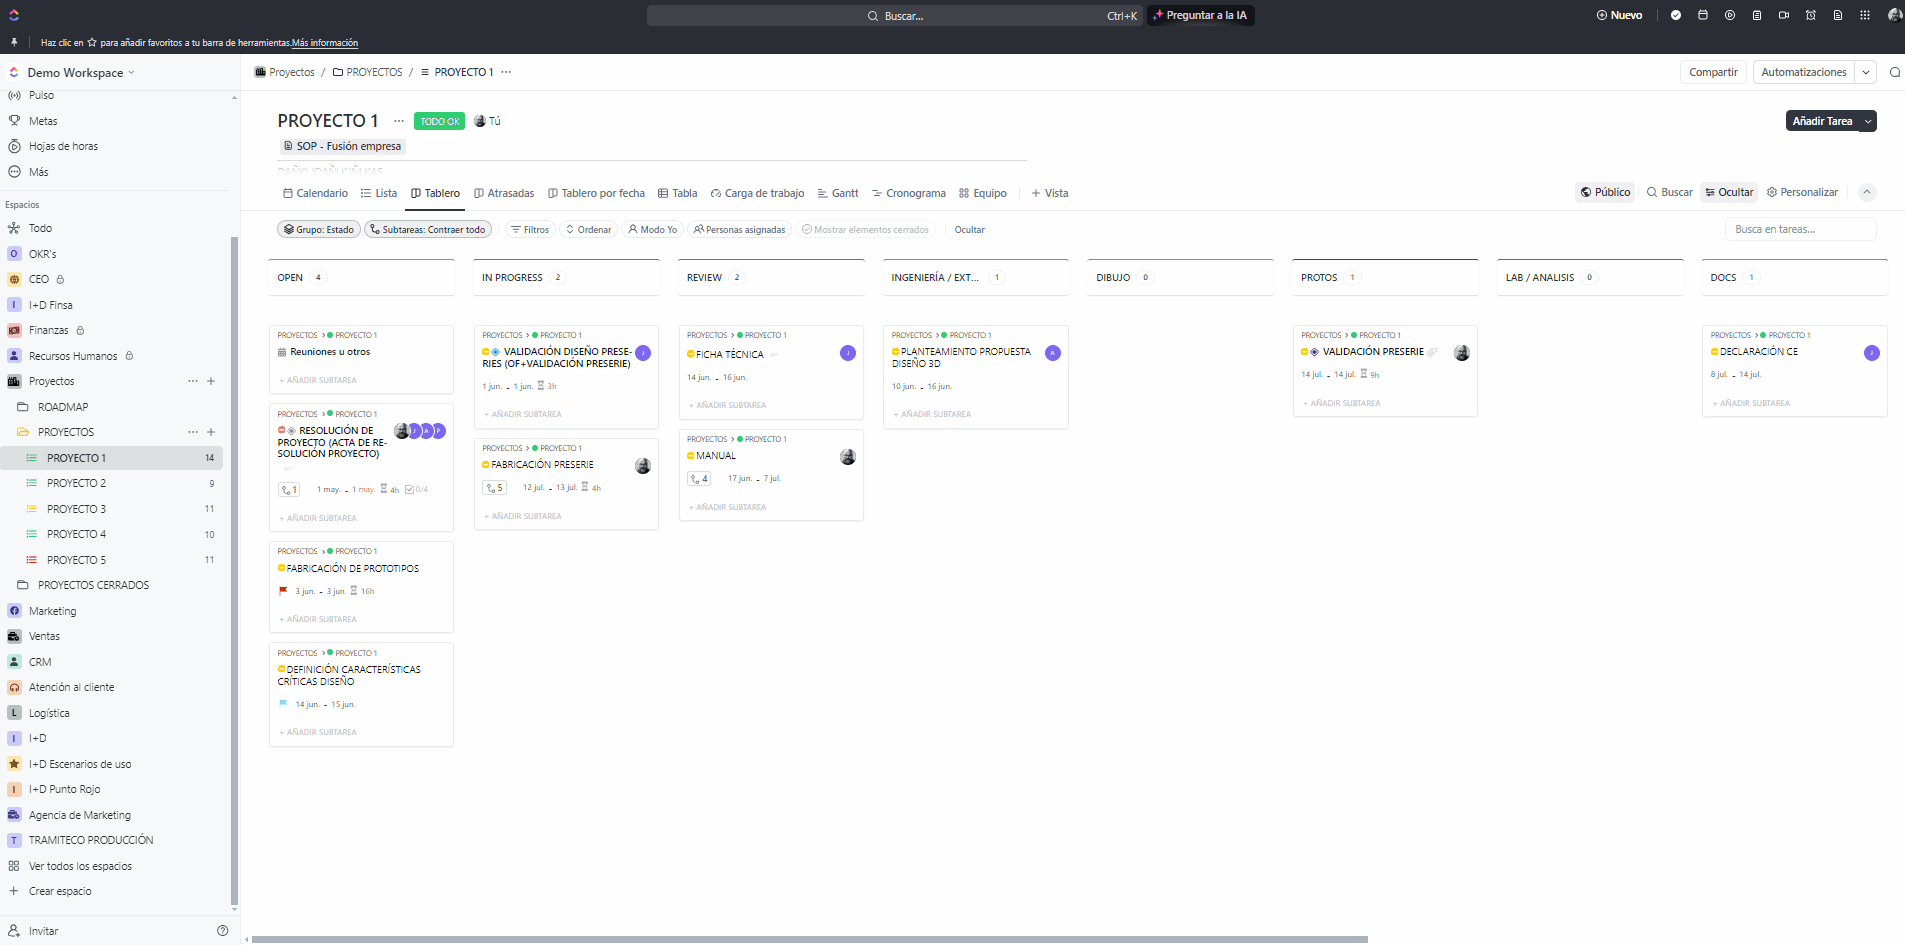Toggle the Personas asignadas filter
Image resolution: width=1905 pixels, height=945 pixels.
(739, 230)
